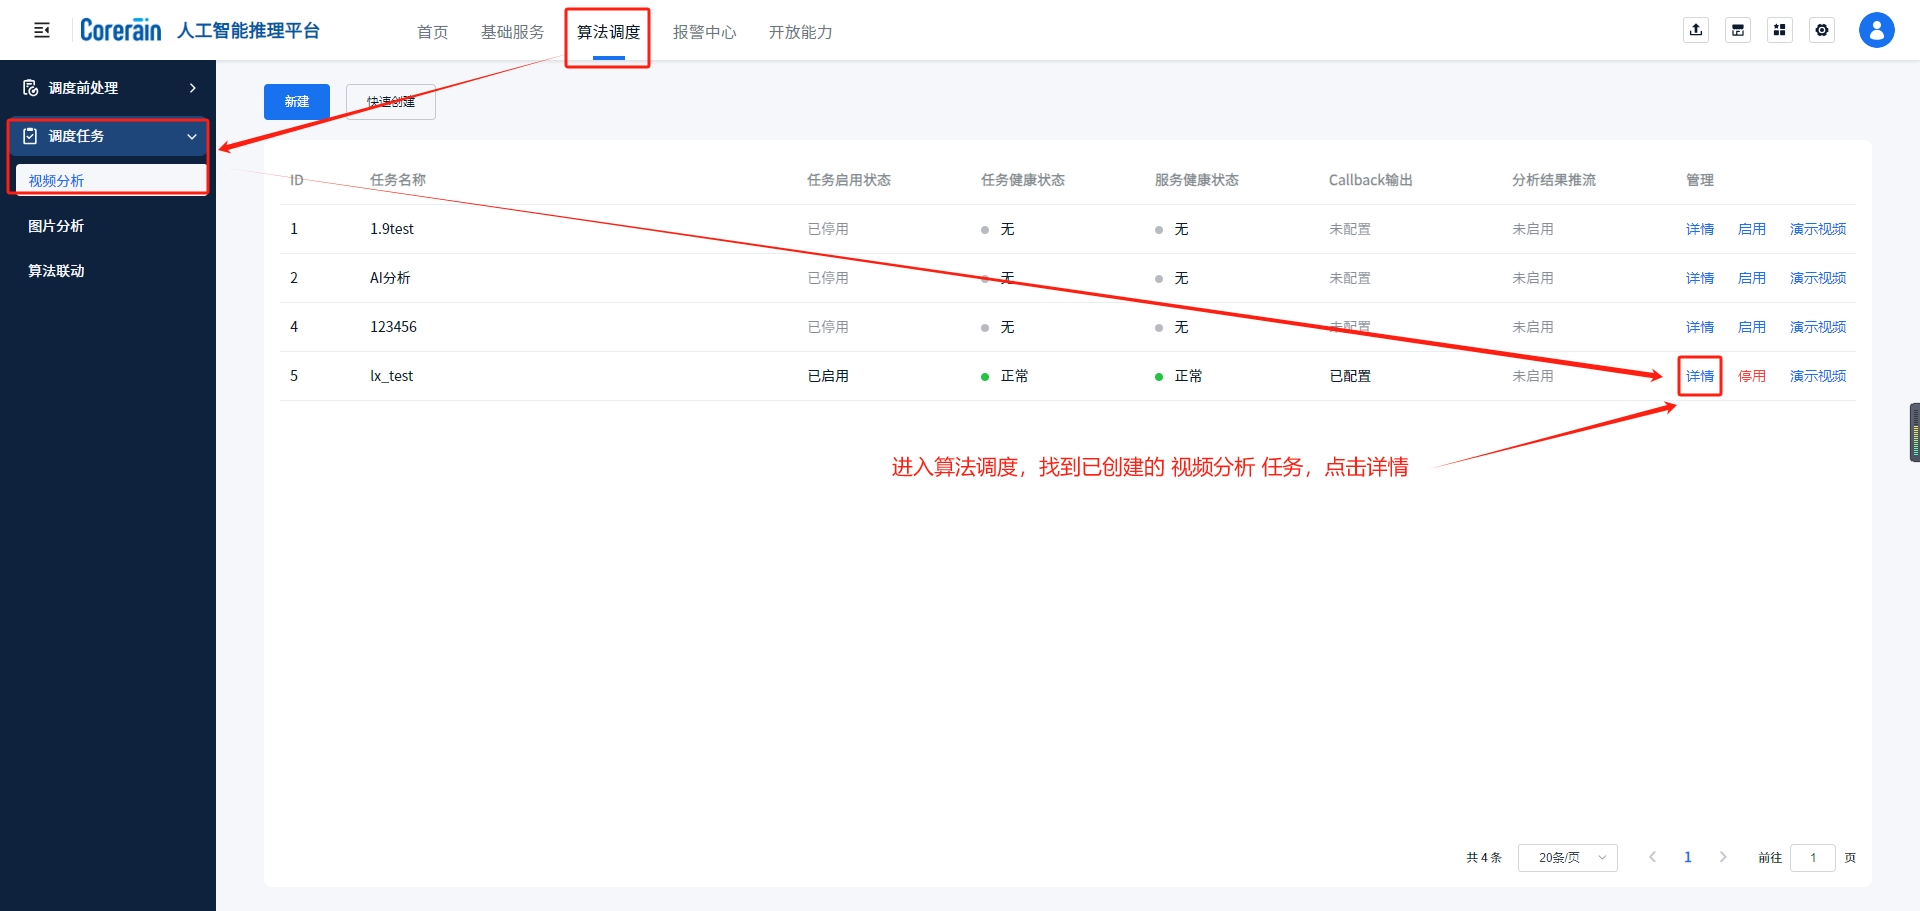Open the archive box icon in header
This screenshot has width=1920, height=911.
pyautogui.click(x=1738, y=30)
